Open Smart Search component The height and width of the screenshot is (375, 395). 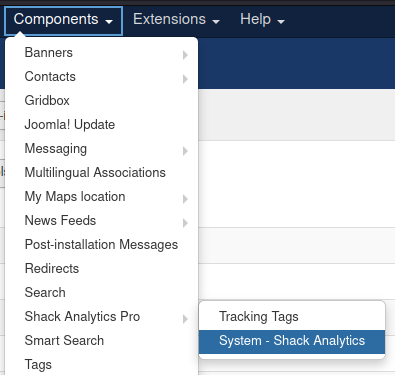tap(102, 341)
